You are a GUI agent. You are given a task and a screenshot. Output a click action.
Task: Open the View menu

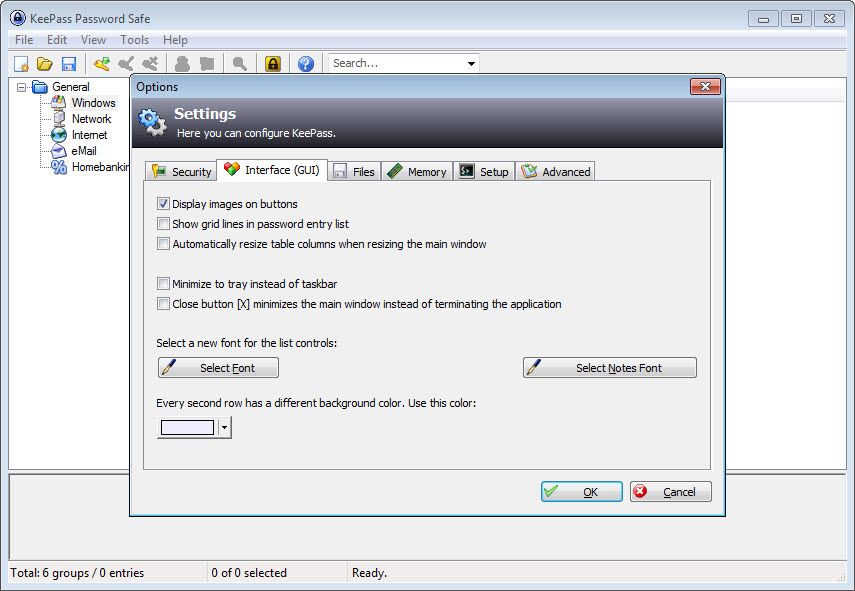point(93,40)
